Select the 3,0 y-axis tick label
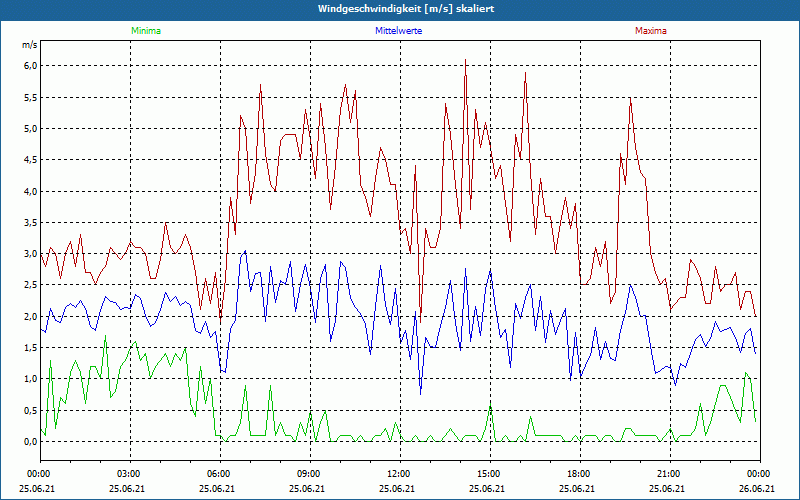The image size is (800, 500). pyautogui.click(x=29, y=254)
